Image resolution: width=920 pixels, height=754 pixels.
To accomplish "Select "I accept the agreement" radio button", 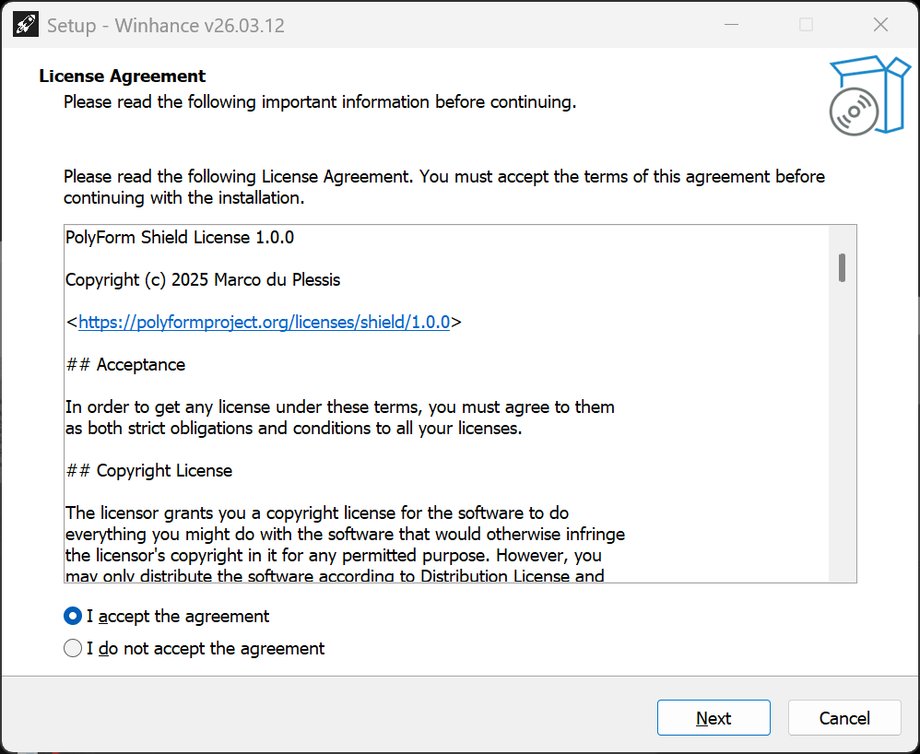I will click(x=73, y=616).
